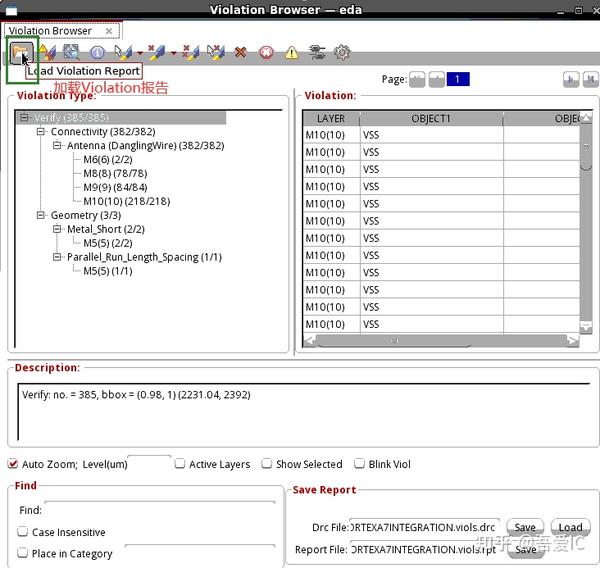
Task: Click the Drc File path field
Action: coord(425,527)
